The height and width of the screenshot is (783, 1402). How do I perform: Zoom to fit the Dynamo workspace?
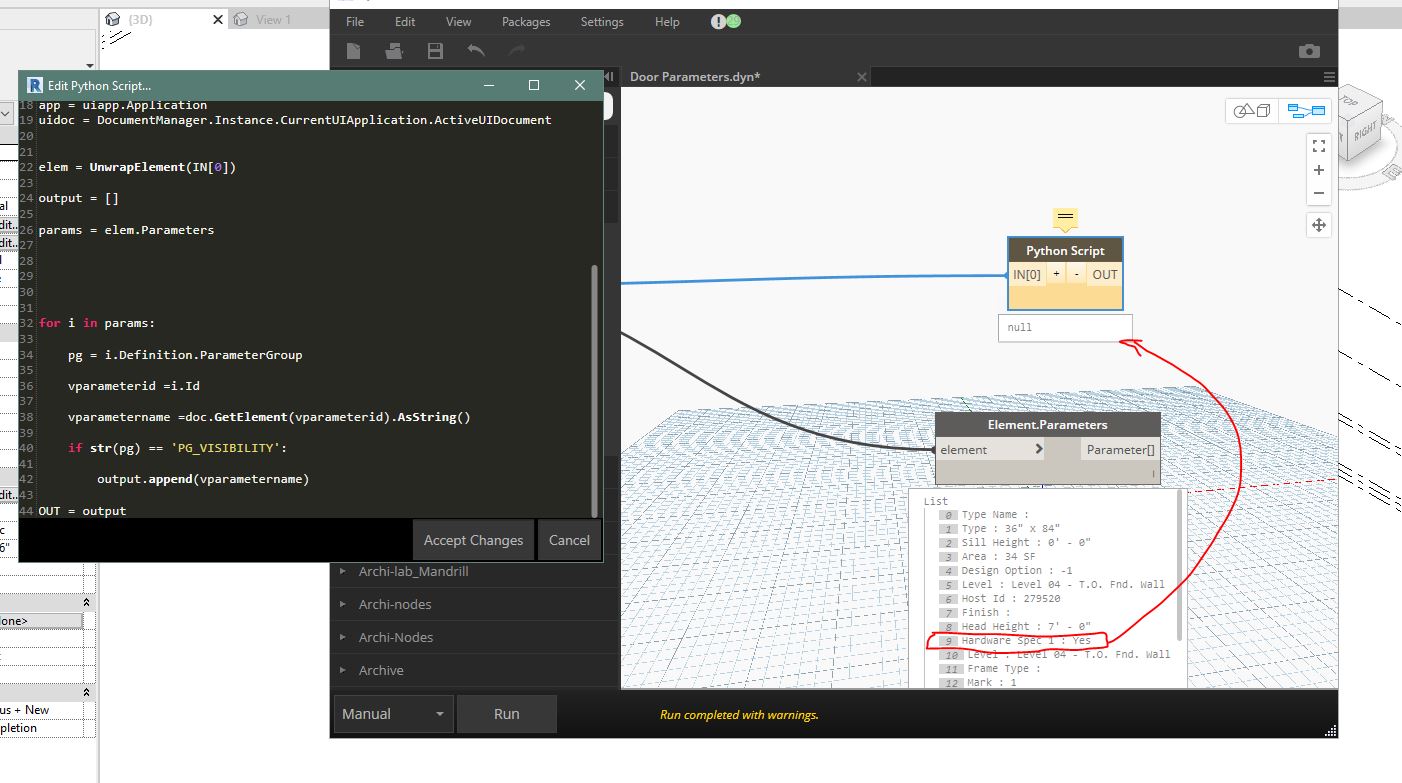1319,146
